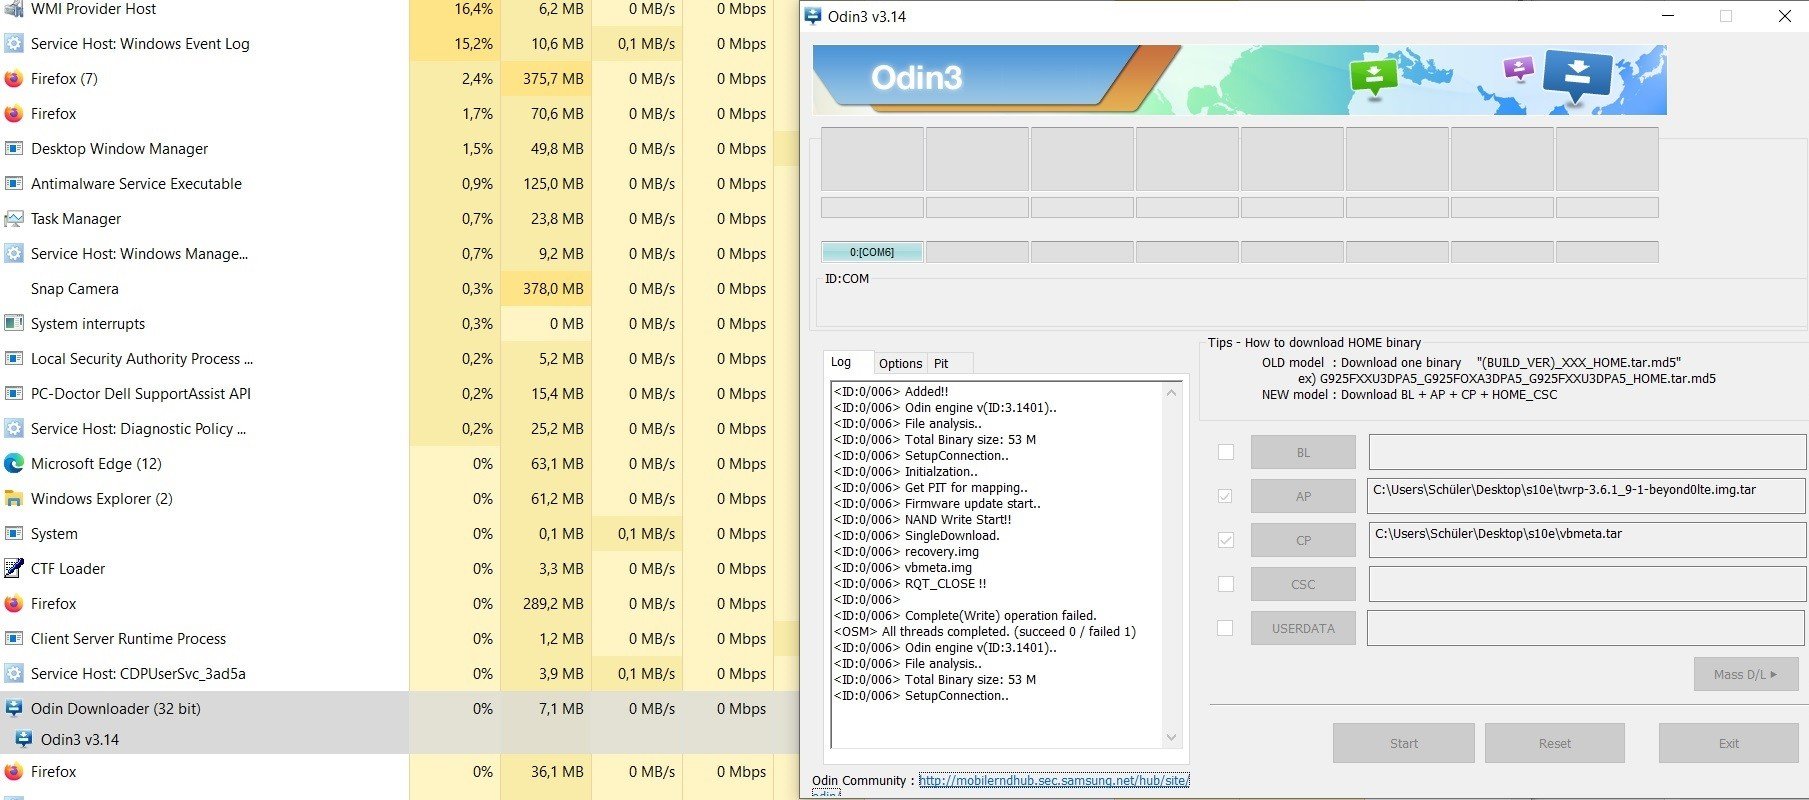The image size is (1809, 800).
Task: Toggle the AP checkbox in Odin3
Action: tap(1226, 496)
